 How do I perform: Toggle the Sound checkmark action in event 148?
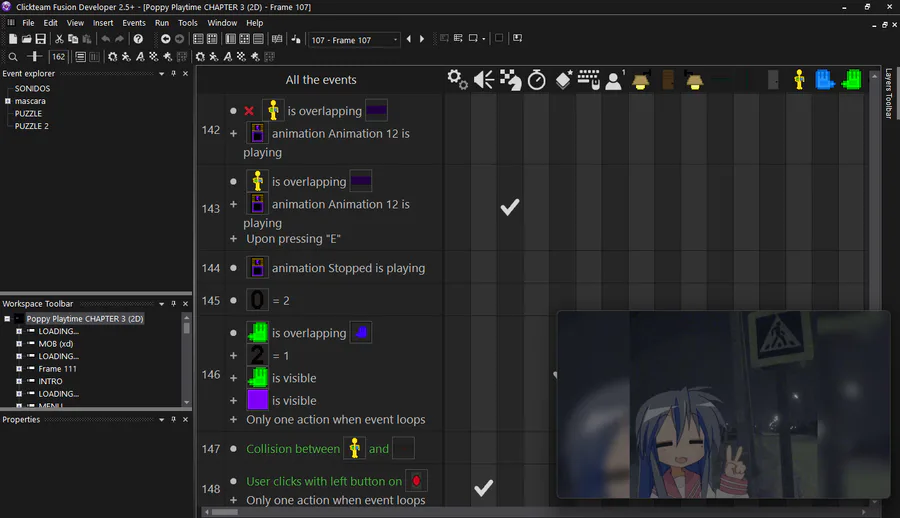pyautogui.click(x=483, y=488)
